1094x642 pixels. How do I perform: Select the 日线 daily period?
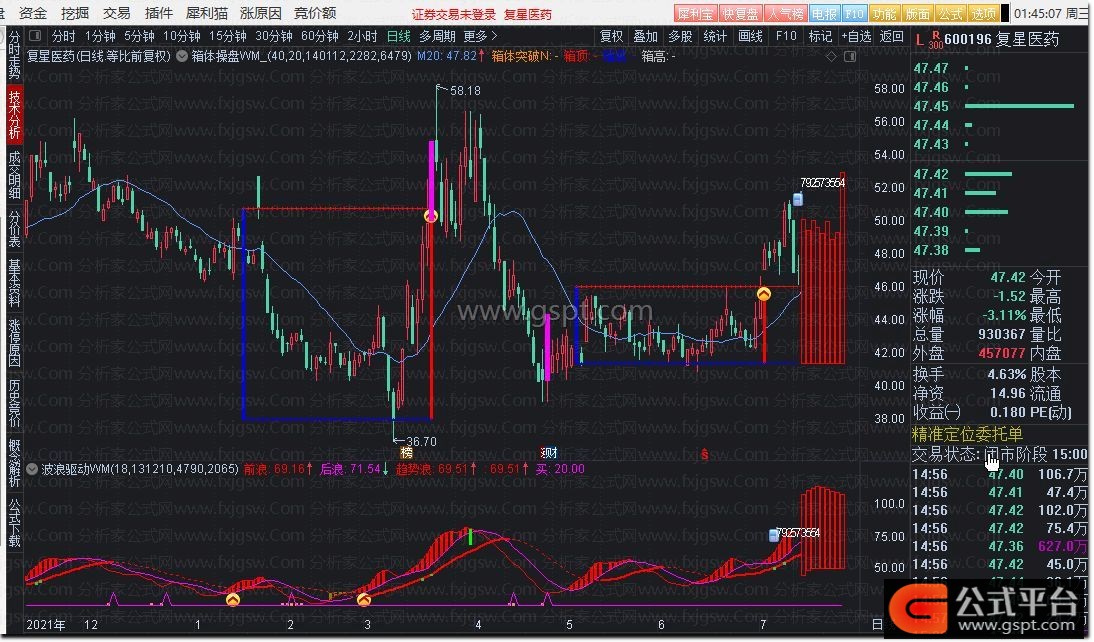[398, 36]
